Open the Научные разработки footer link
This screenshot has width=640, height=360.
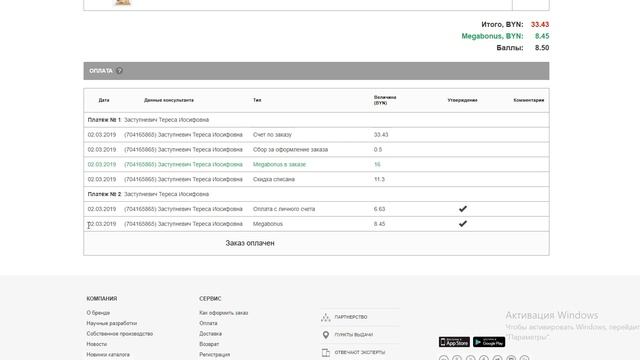click(111, 323)
